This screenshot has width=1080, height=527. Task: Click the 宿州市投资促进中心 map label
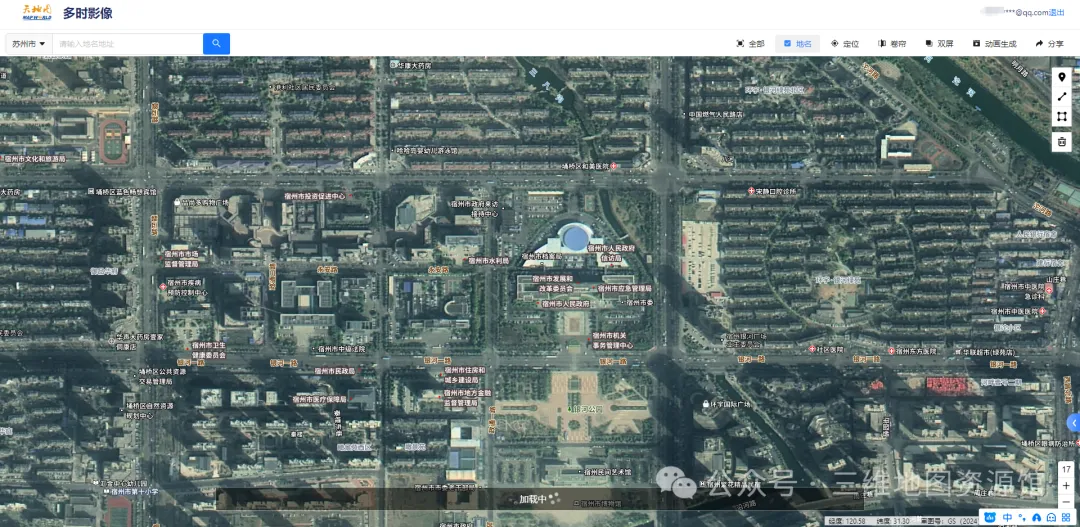(x=314, y=196)
